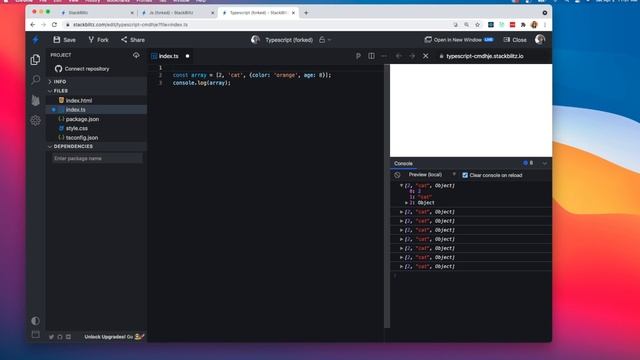This screenshot has width=640, height=360.
Task: Uncheck Clear console on reload
Action: (x=465, y=175)
